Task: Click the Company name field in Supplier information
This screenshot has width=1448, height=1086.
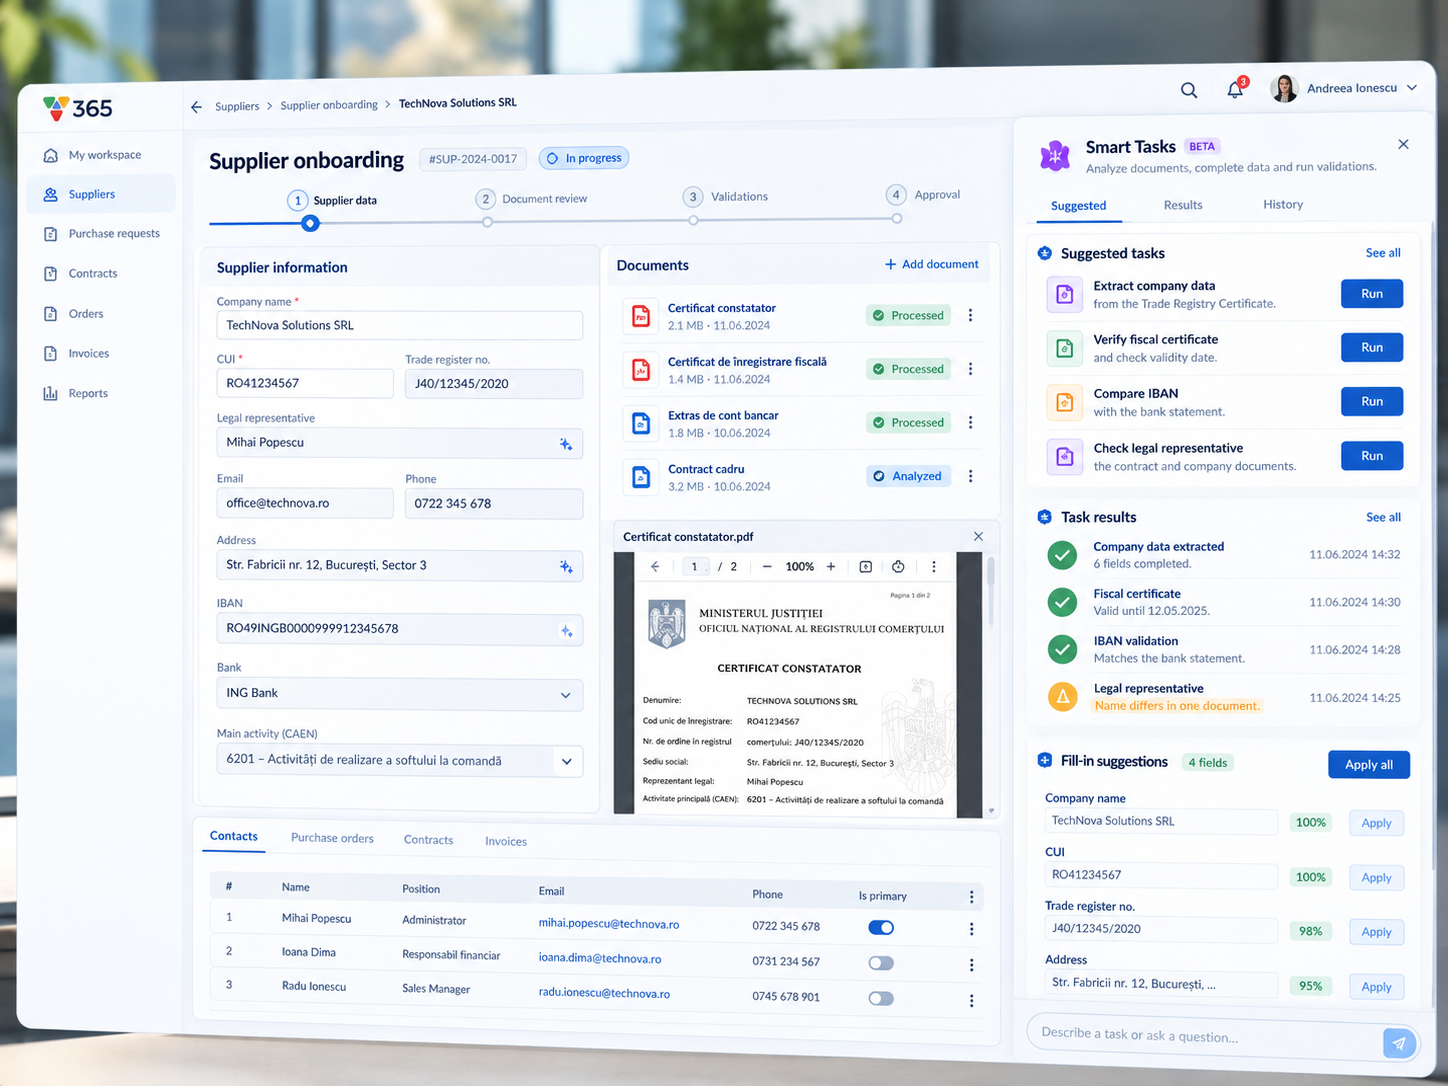Action: 399,325
